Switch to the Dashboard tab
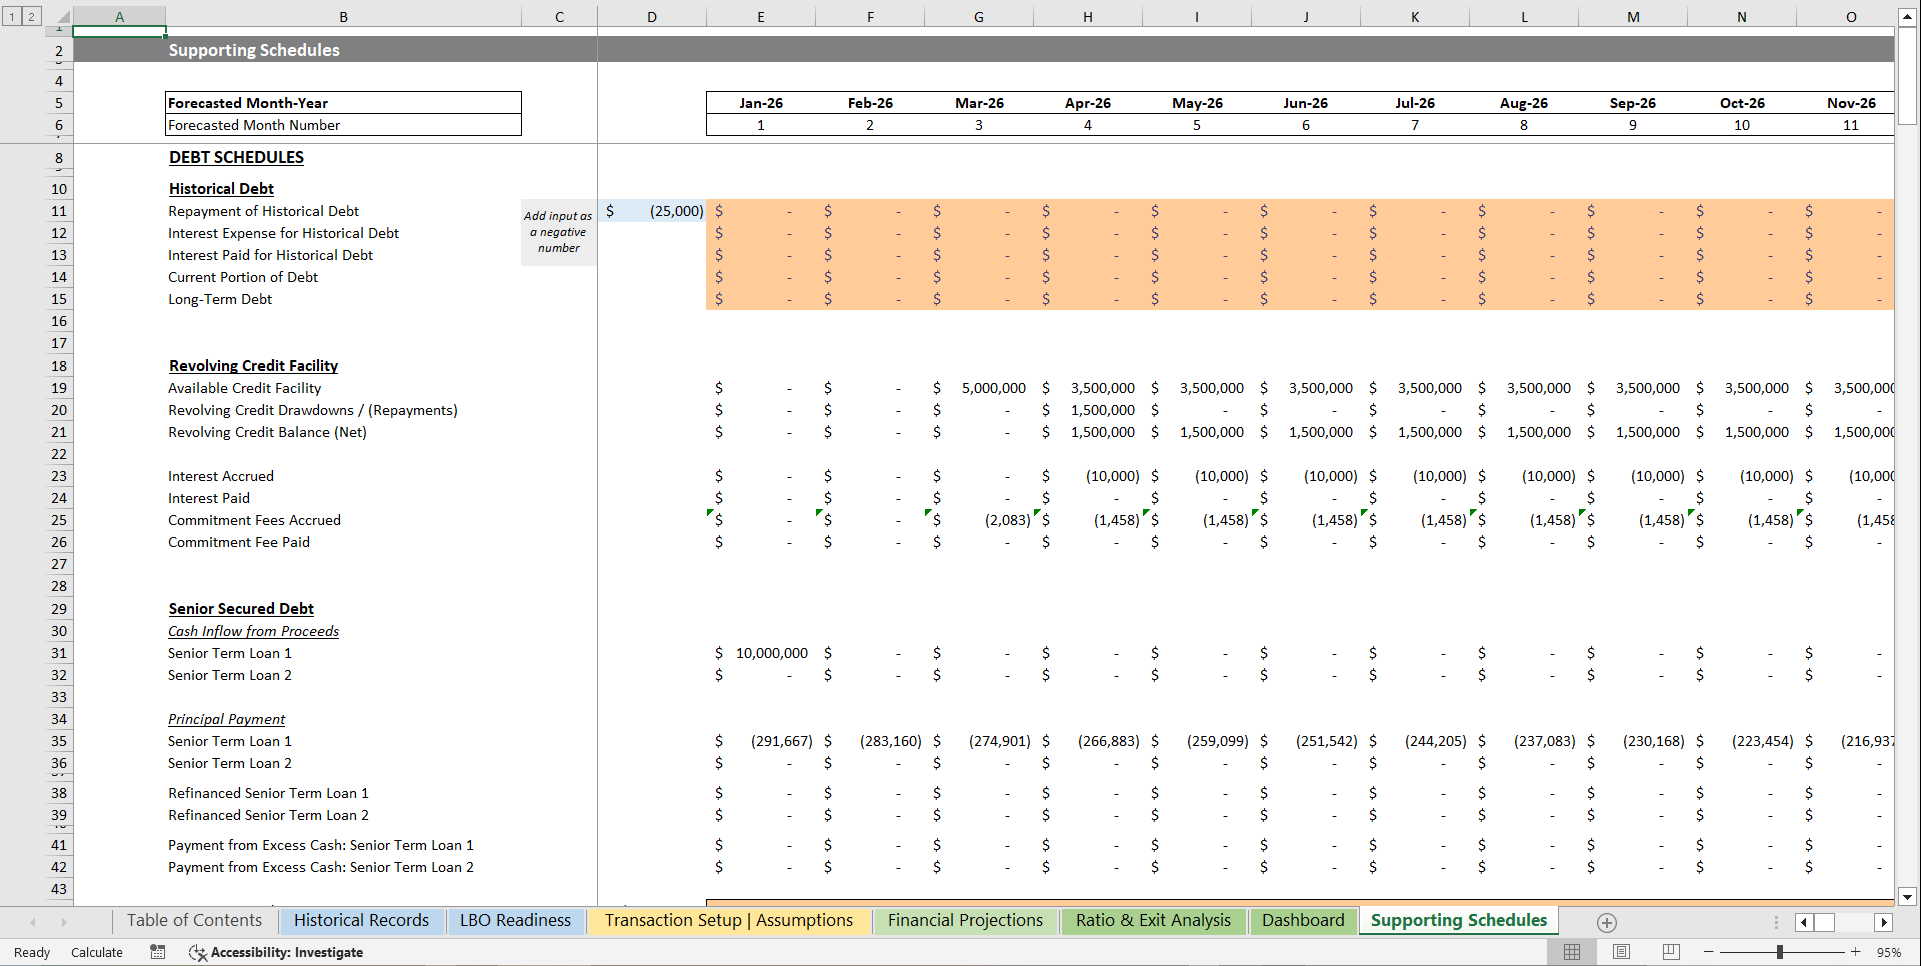This screenshot has height=966, width=1921. 1303,920
